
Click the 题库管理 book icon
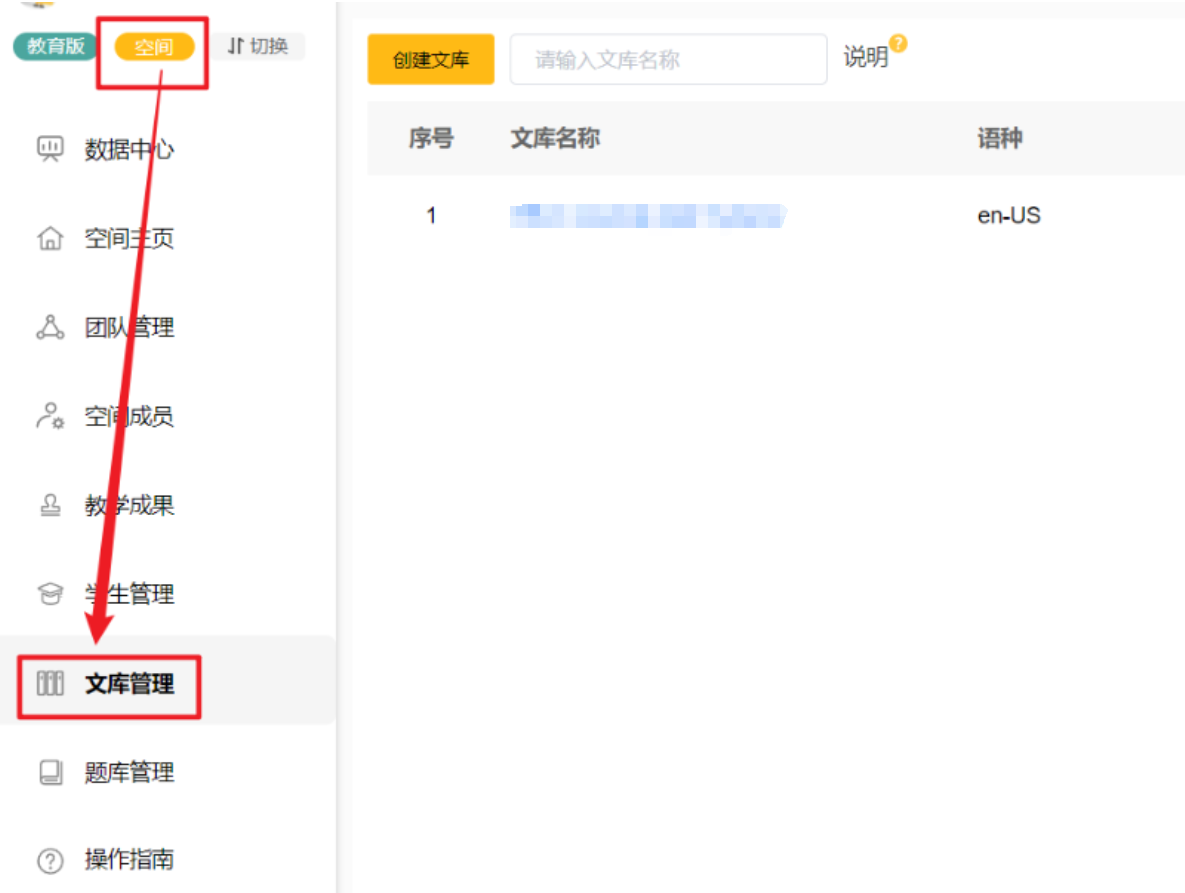pyautogui.click(x=50, y=773)
